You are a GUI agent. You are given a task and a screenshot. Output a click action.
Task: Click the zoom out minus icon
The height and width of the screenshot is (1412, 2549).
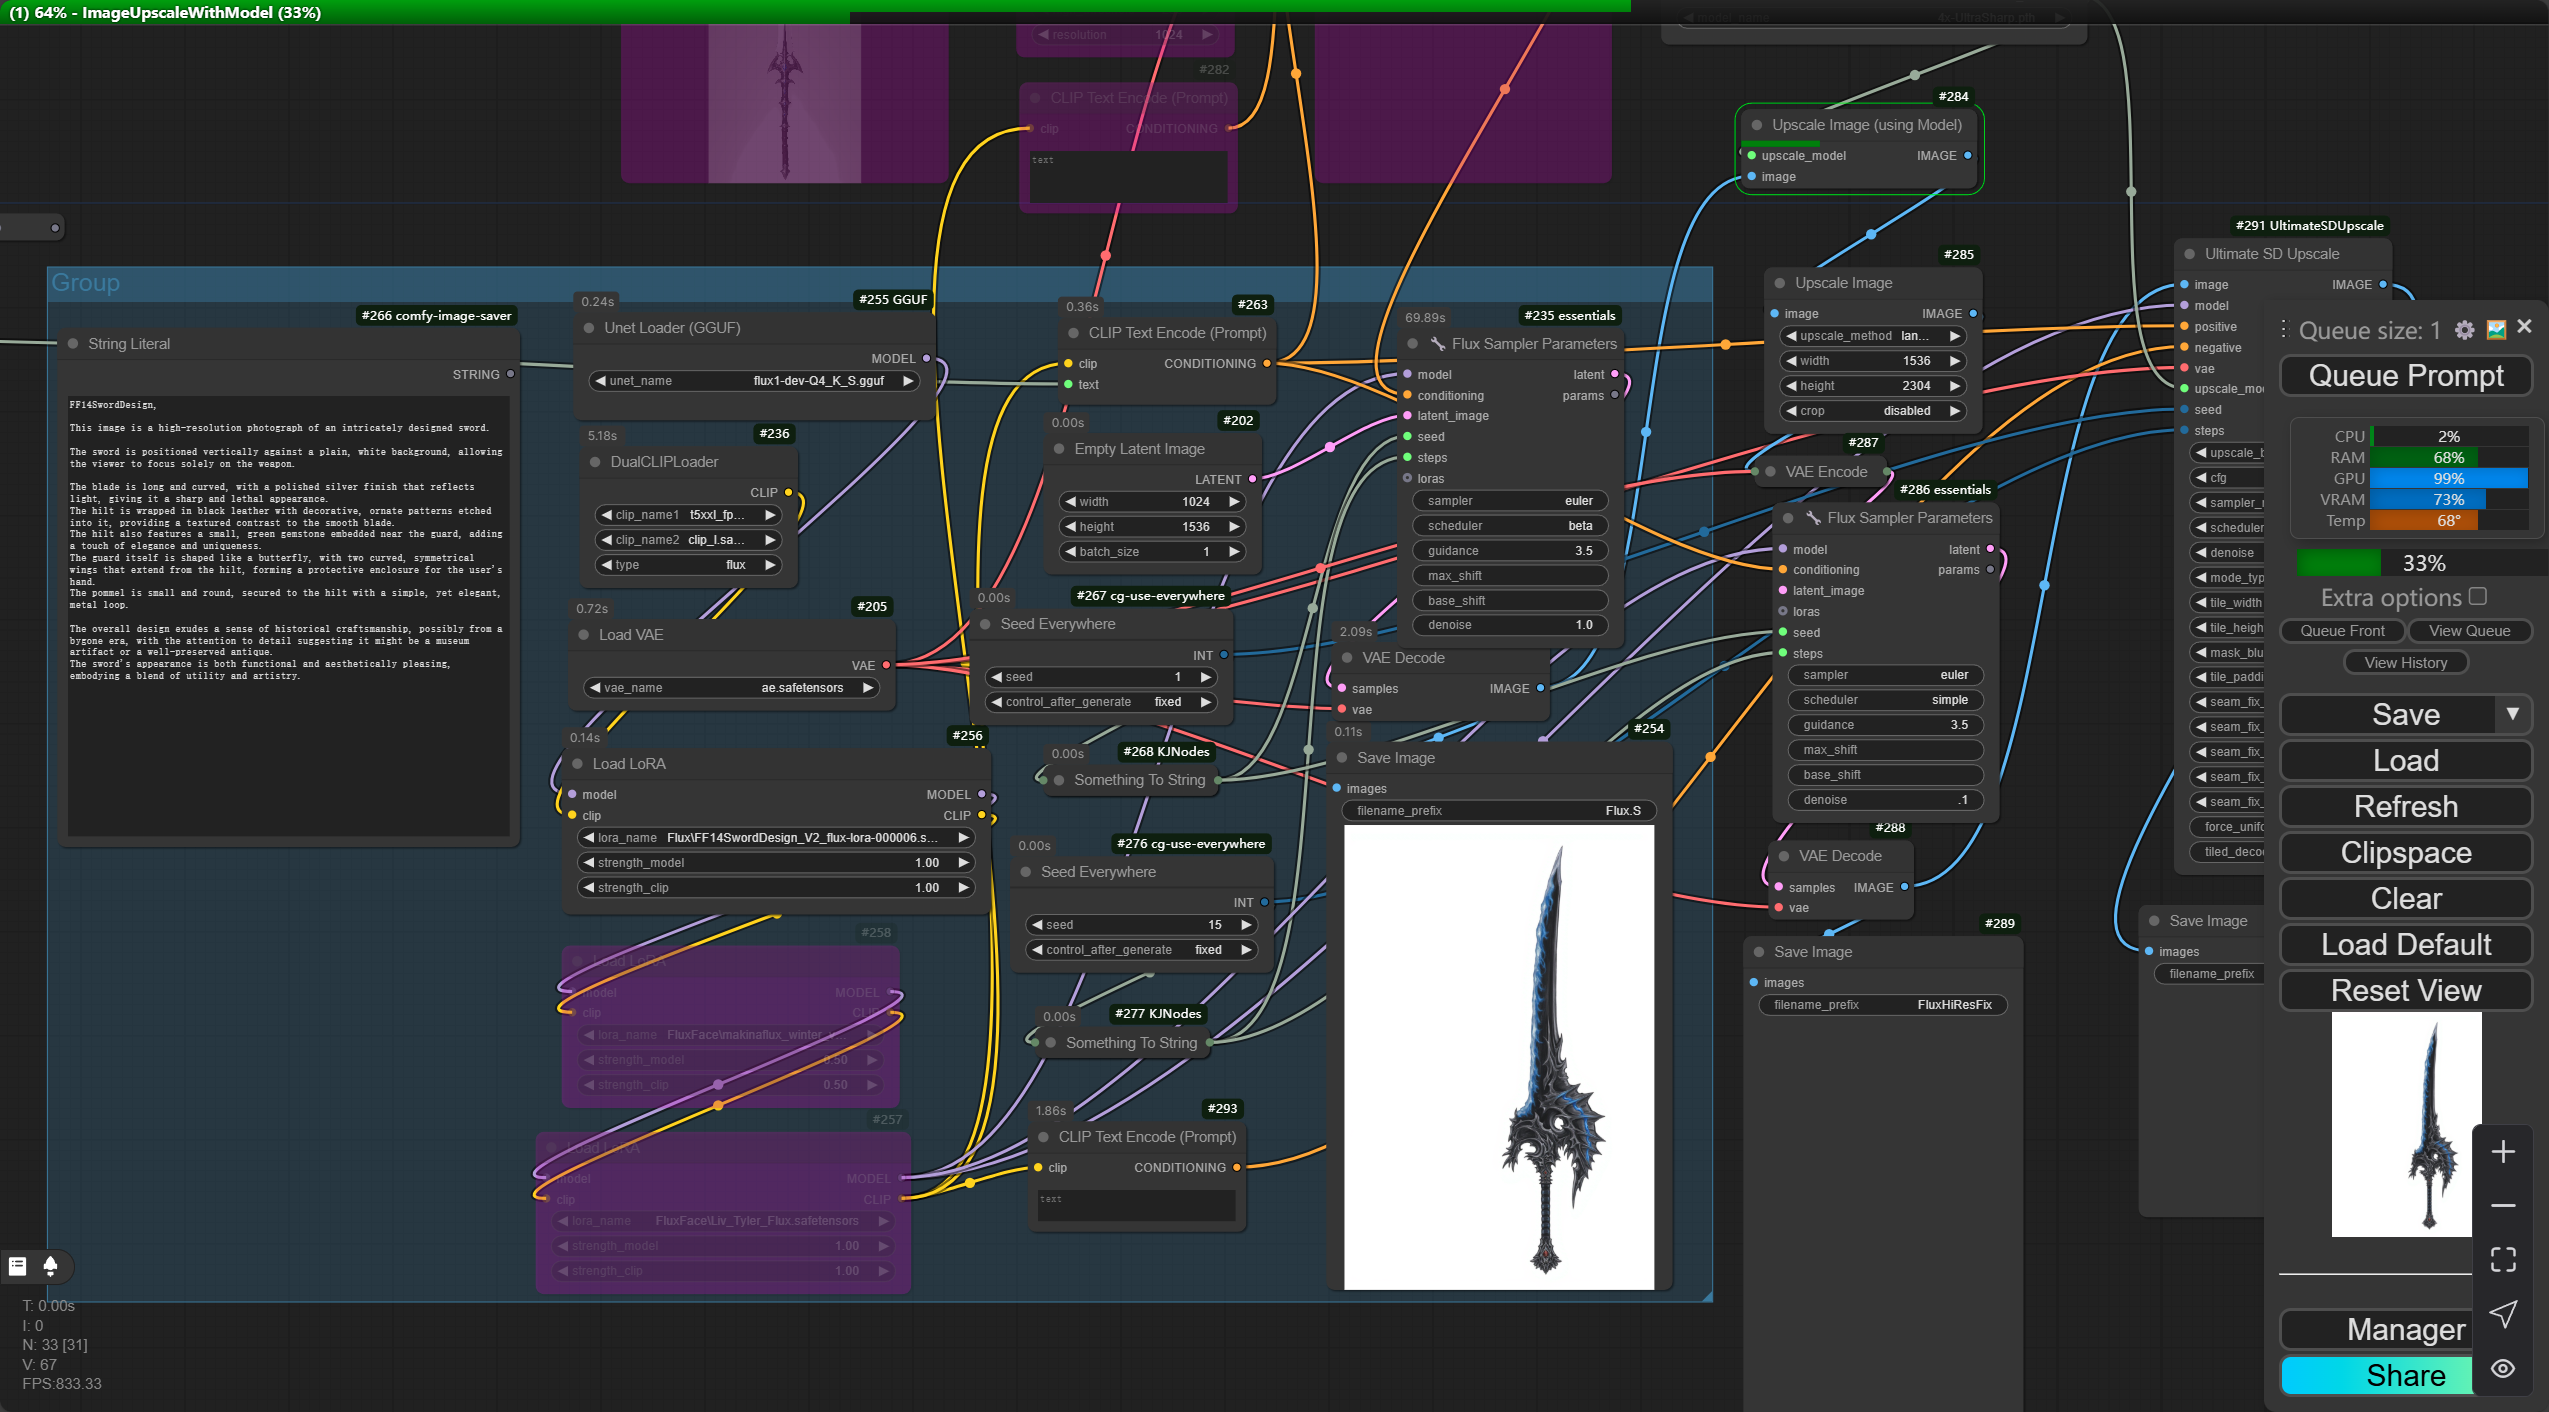pos(2503,1206)
